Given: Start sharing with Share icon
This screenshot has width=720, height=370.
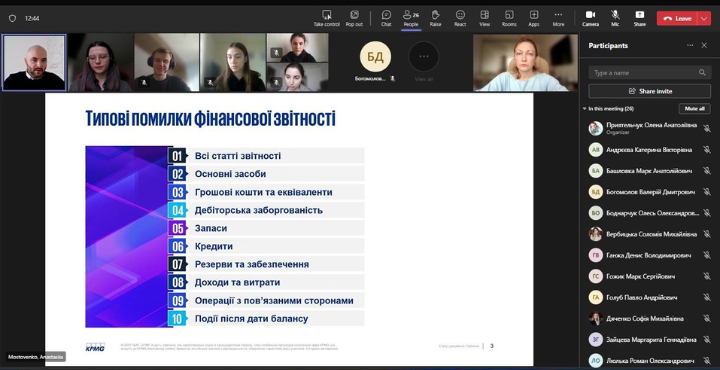Looking at the screenshot, I should [x=640, y=18].
